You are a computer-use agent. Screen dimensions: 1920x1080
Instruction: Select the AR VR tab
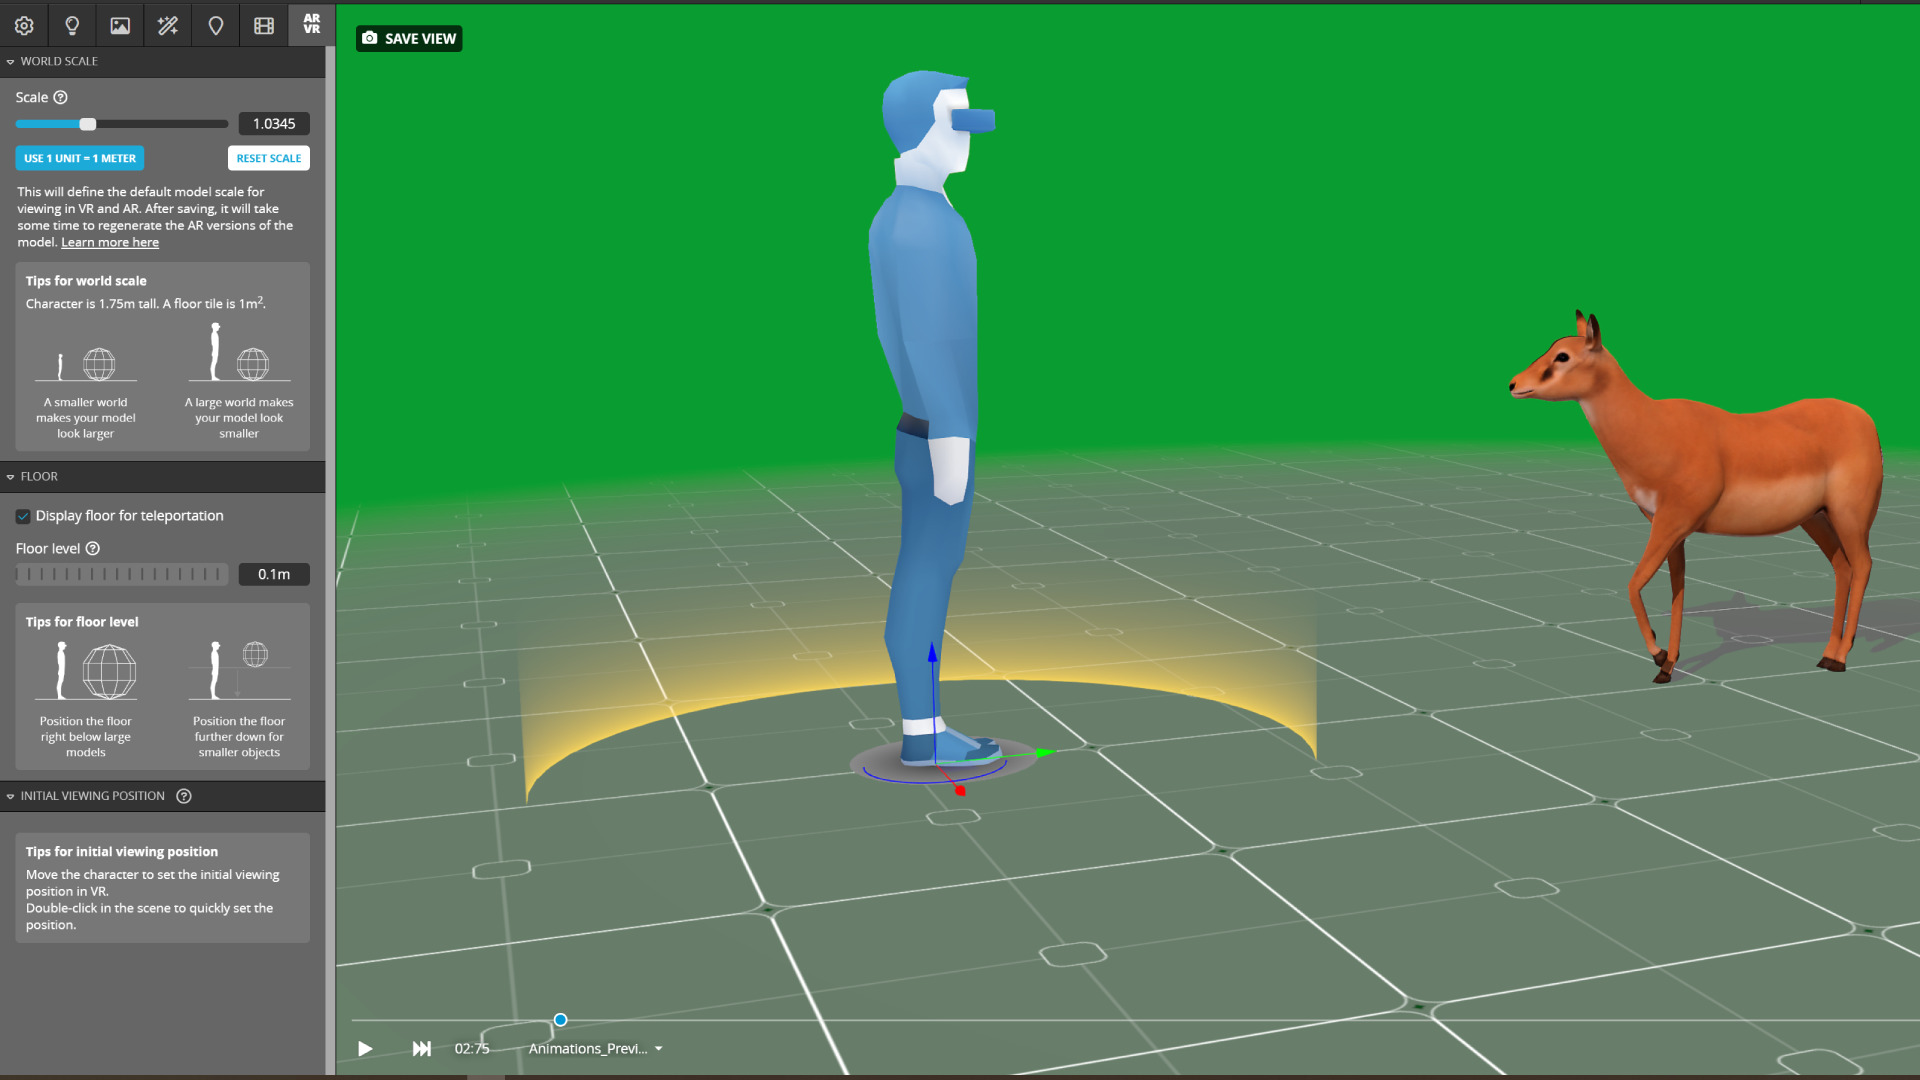(312, 24)
